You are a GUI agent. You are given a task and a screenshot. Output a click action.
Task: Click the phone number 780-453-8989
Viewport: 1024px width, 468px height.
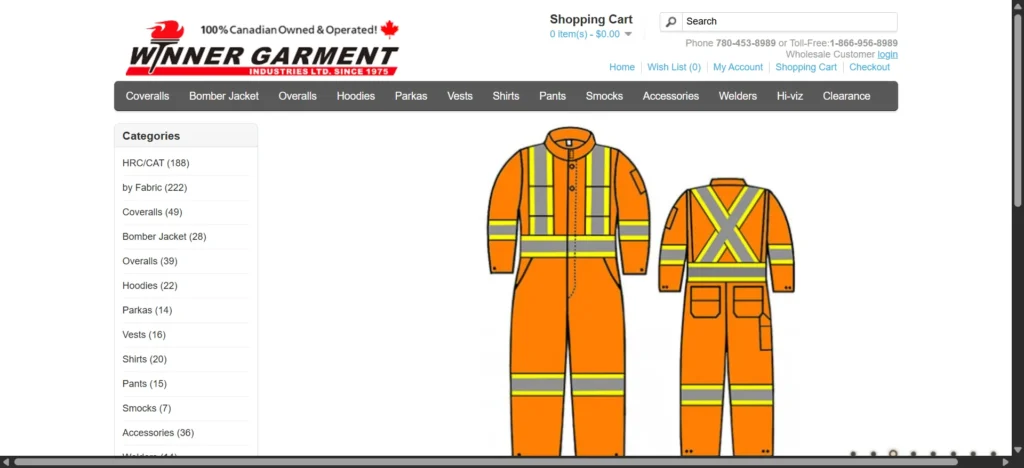(x=746, y=43)
